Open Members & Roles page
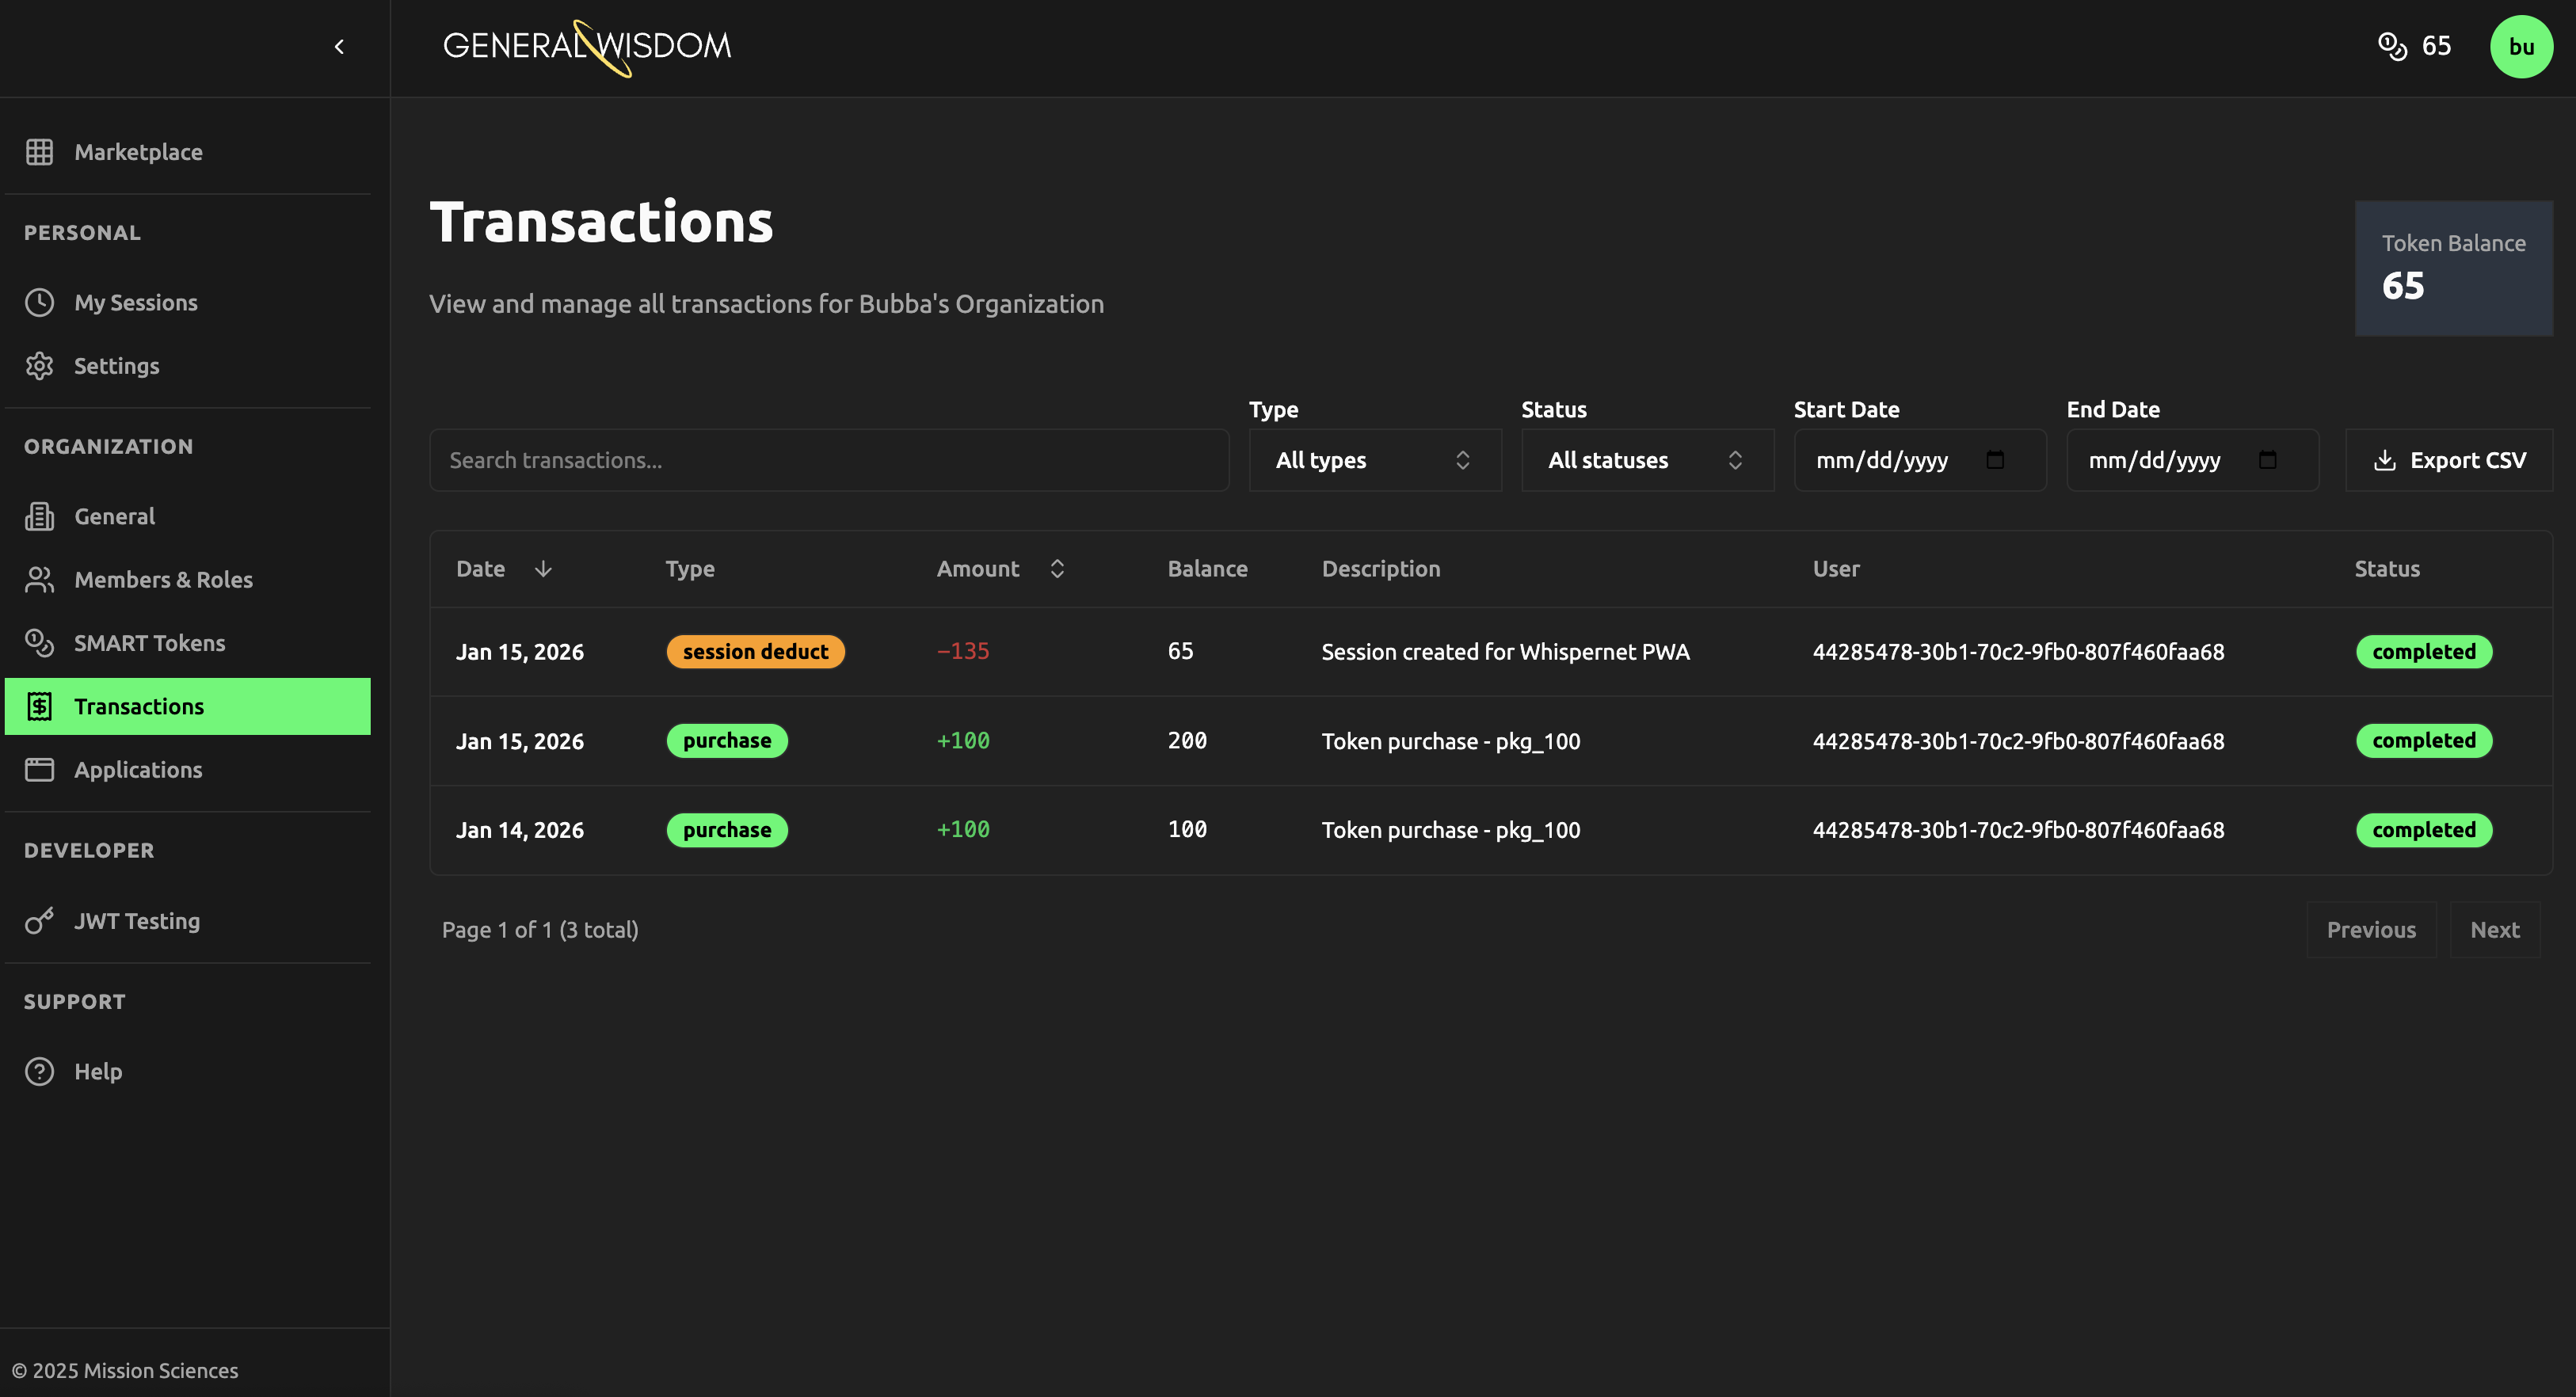The height and width of the screenshot is (1397, 2576). pos(188,580)
